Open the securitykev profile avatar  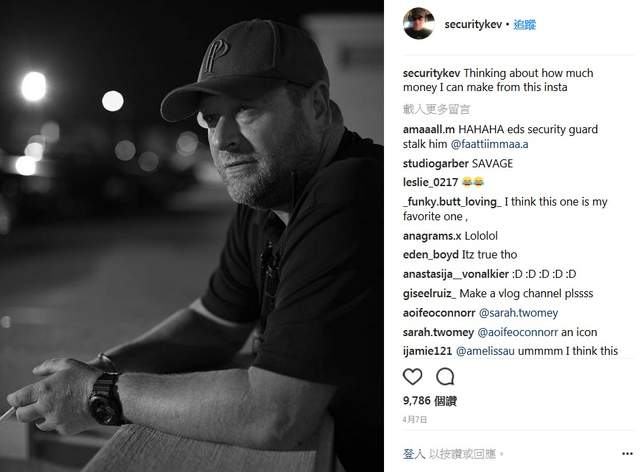[x=416, y=22]
